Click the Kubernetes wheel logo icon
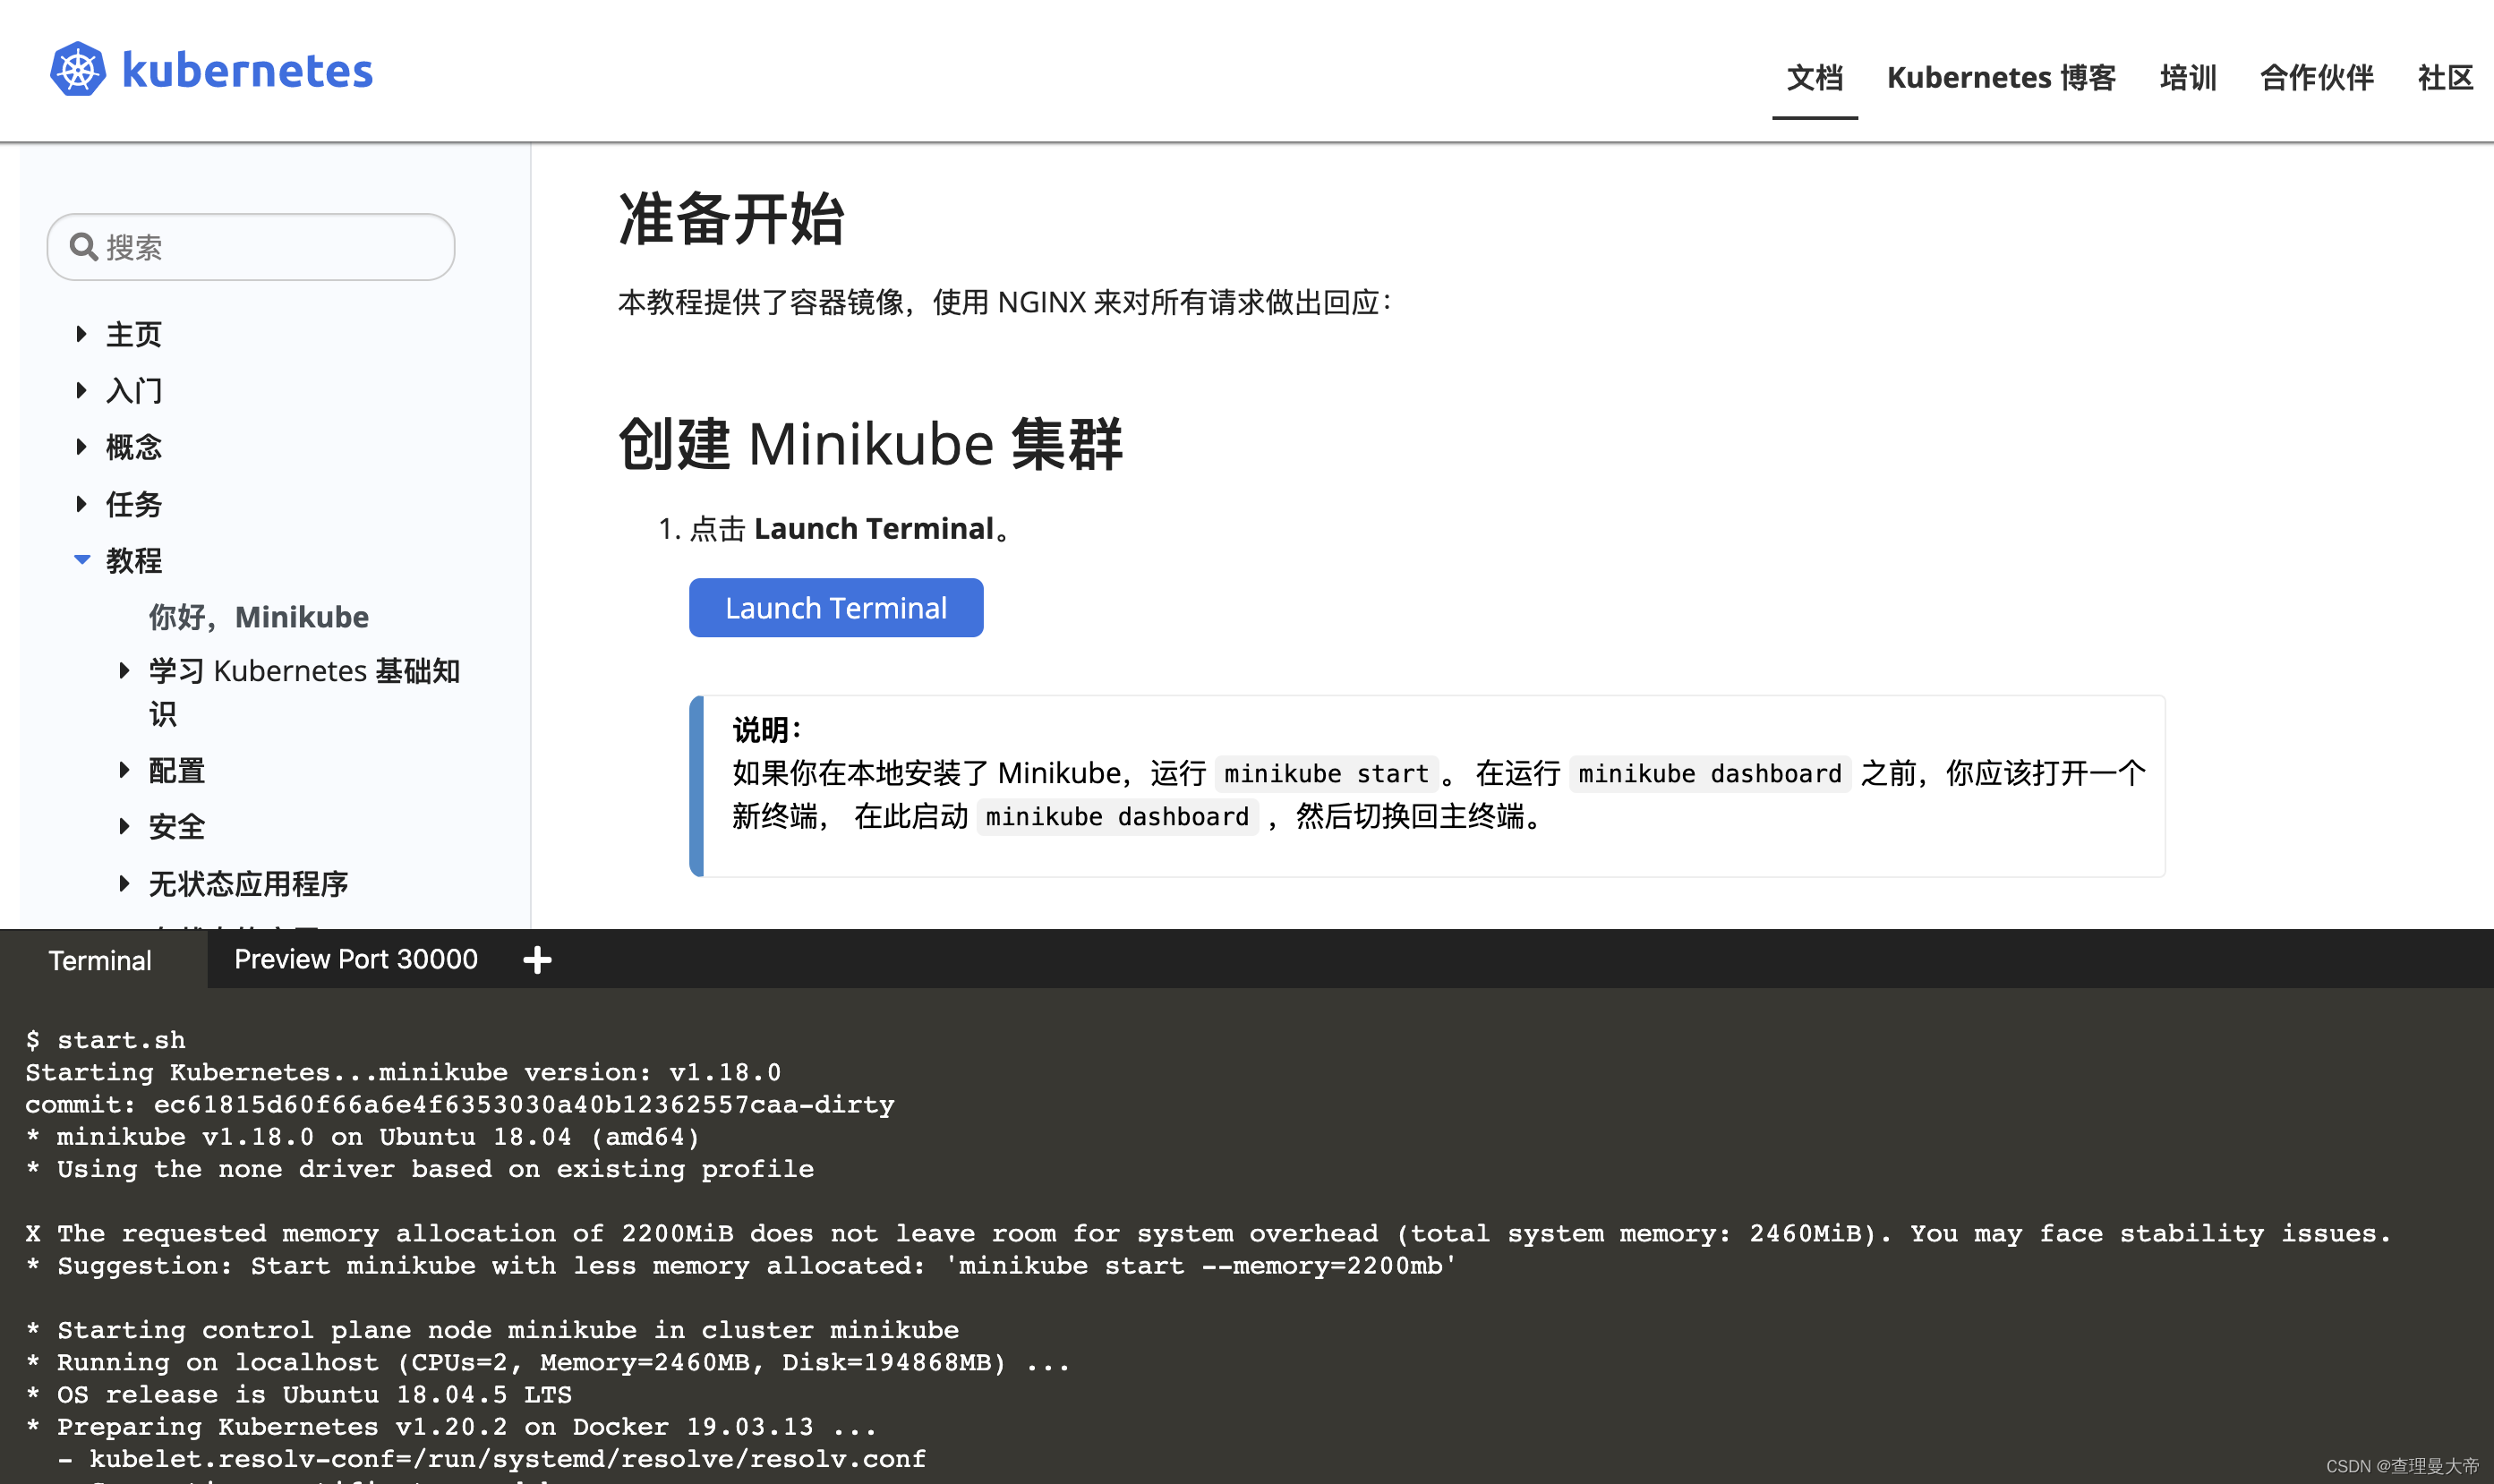The image size is (2494, 1484). pyautogui.click(x=78, y=70)
